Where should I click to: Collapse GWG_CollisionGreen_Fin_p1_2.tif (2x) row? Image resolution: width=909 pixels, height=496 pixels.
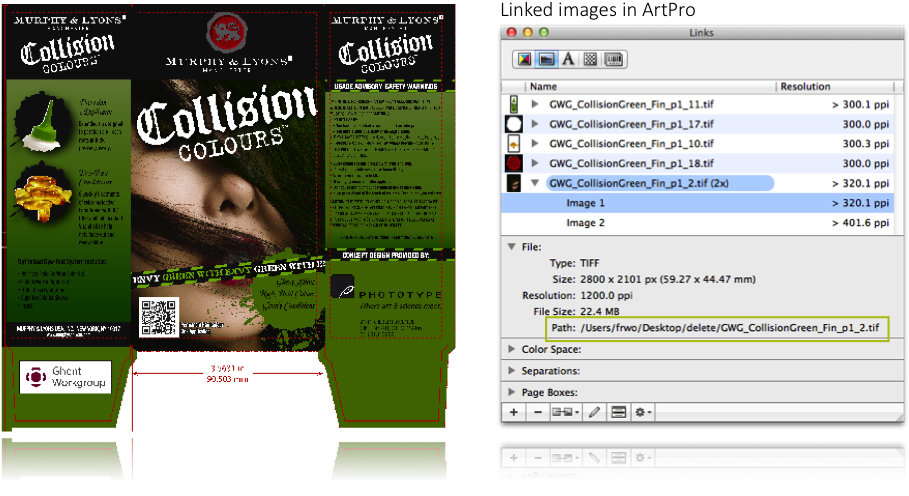tap(535, 183)
